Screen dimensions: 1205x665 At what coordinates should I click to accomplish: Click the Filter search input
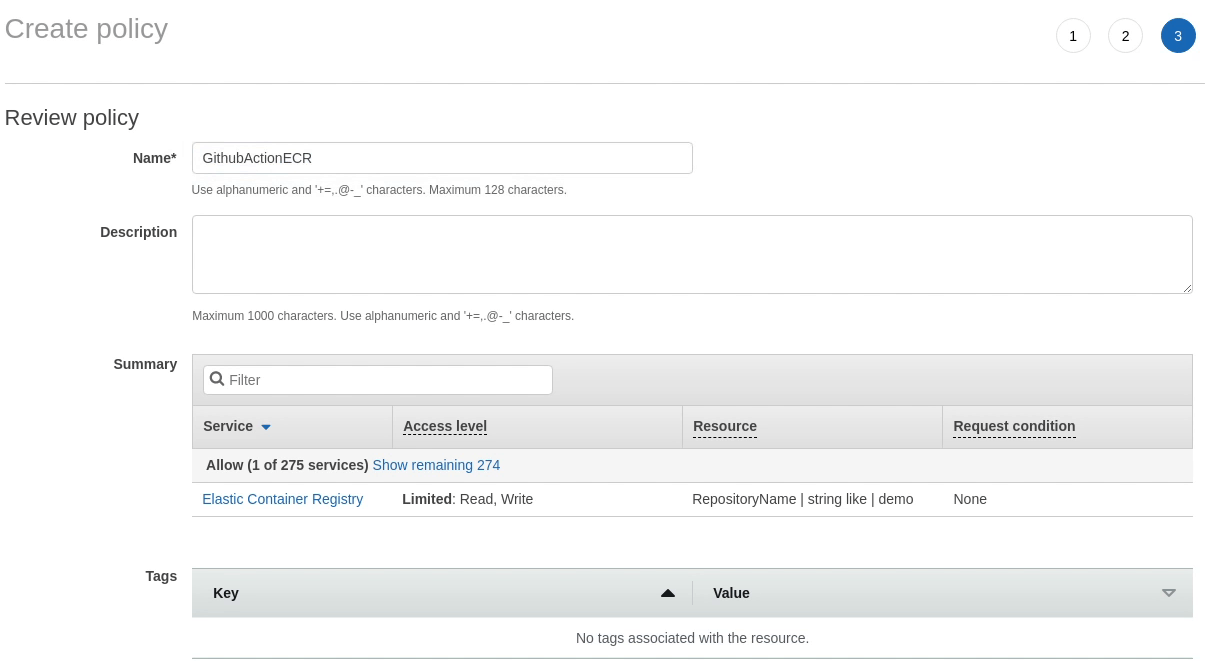(x=390, y=380)
